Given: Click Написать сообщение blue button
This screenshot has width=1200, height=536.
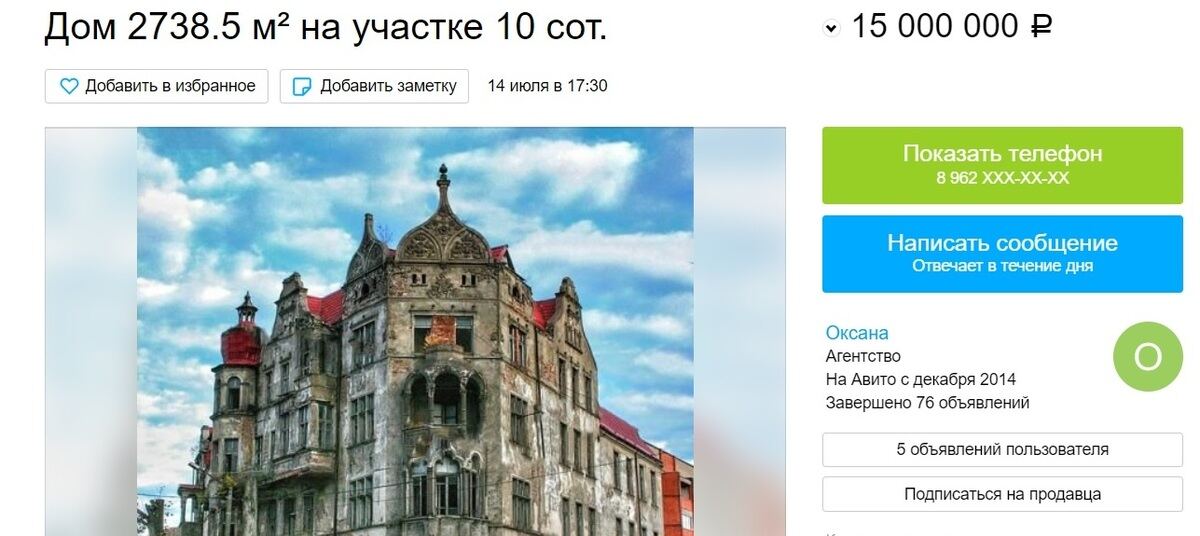Looking at the screenshot, I should [x=1002, y=254].
